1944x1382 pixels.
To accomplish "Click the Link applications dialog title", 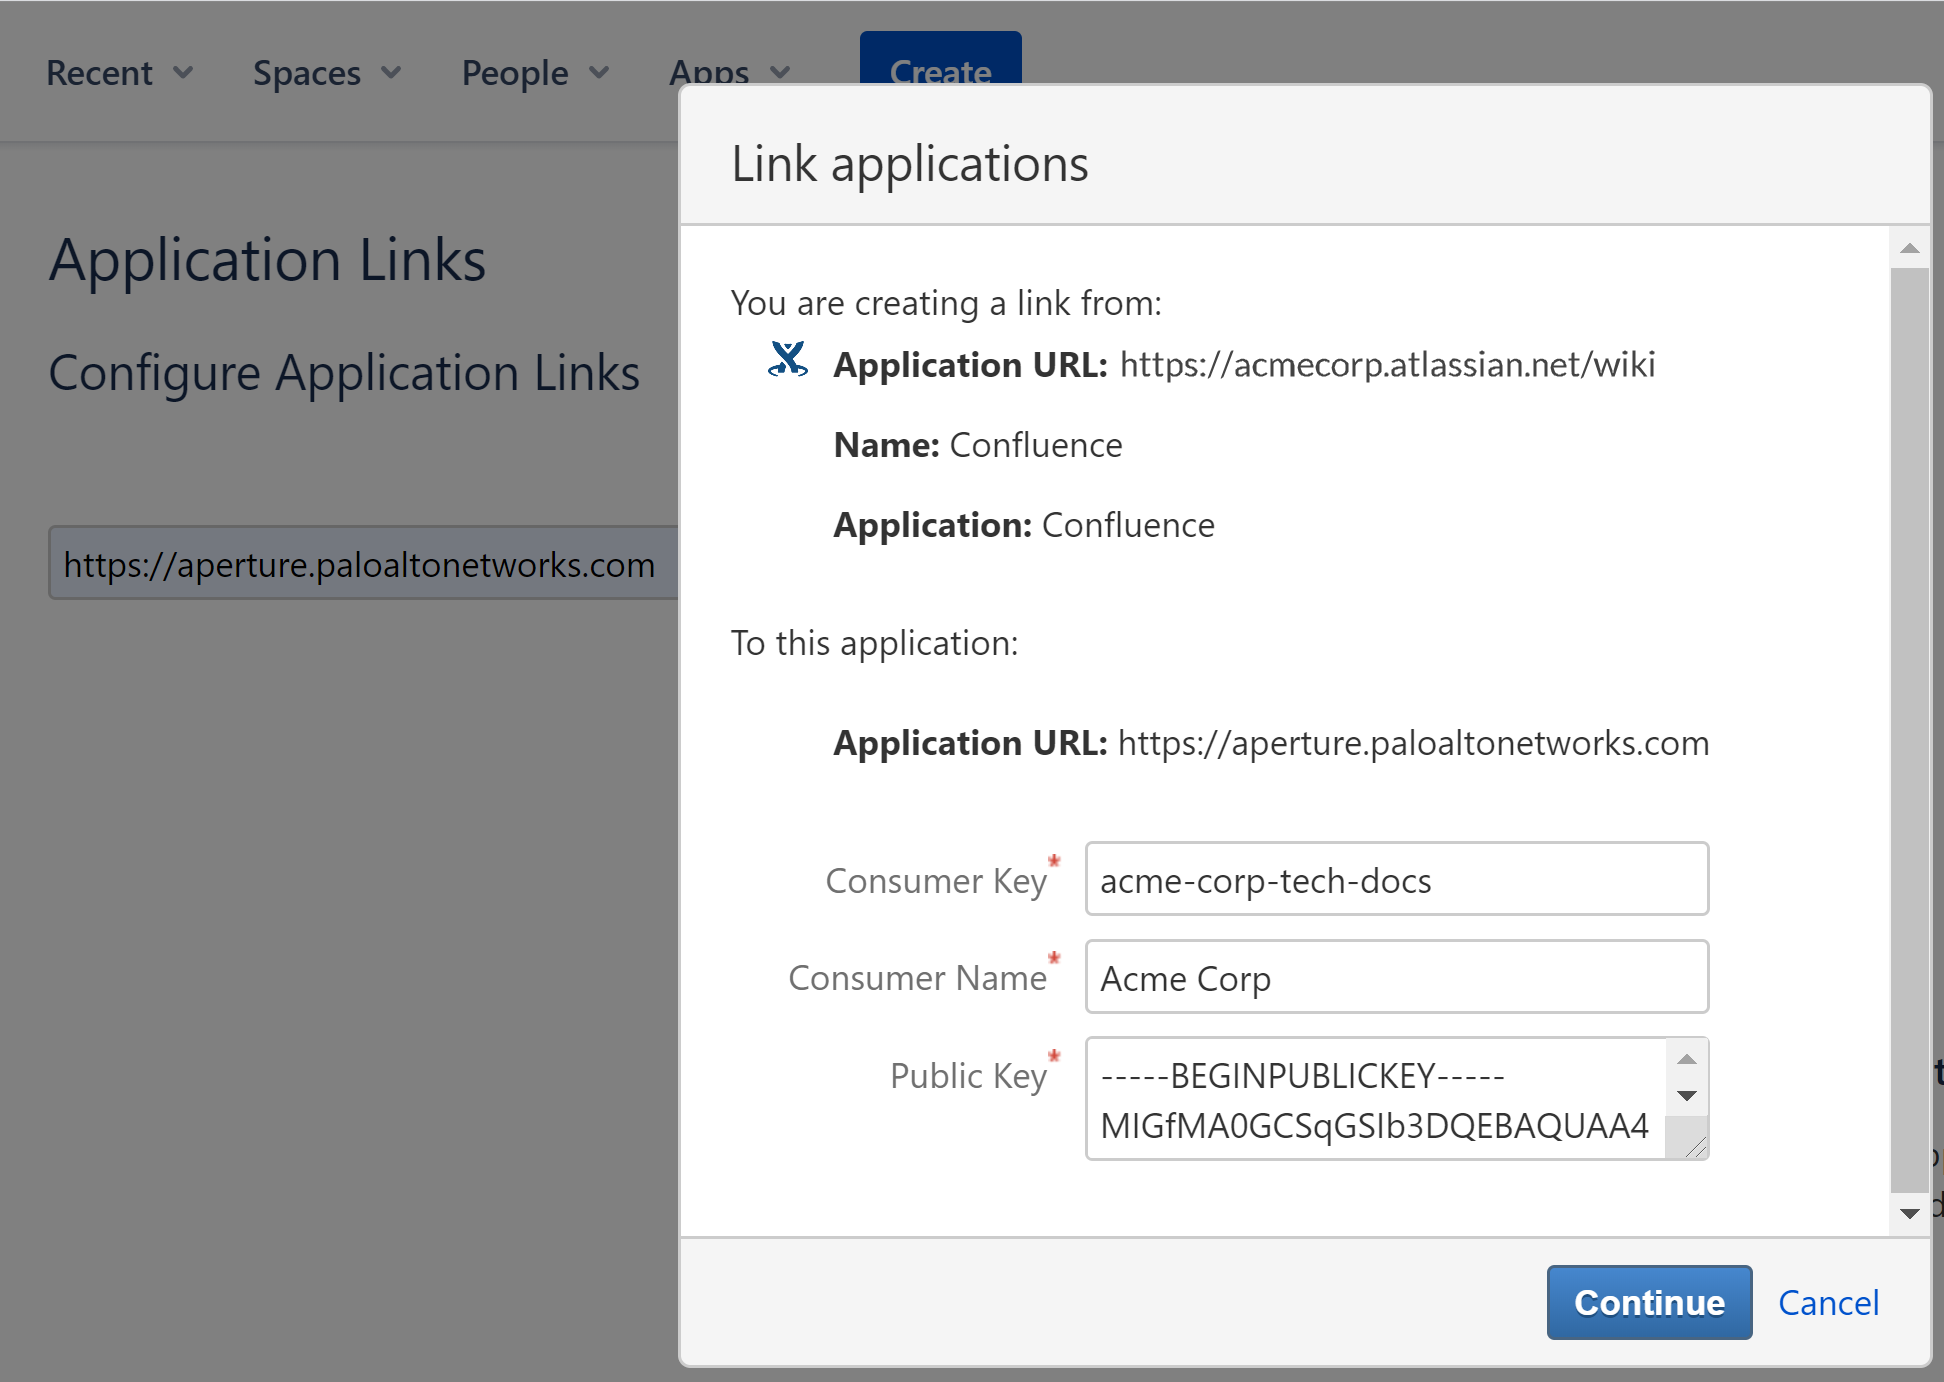I will [909, 163].
